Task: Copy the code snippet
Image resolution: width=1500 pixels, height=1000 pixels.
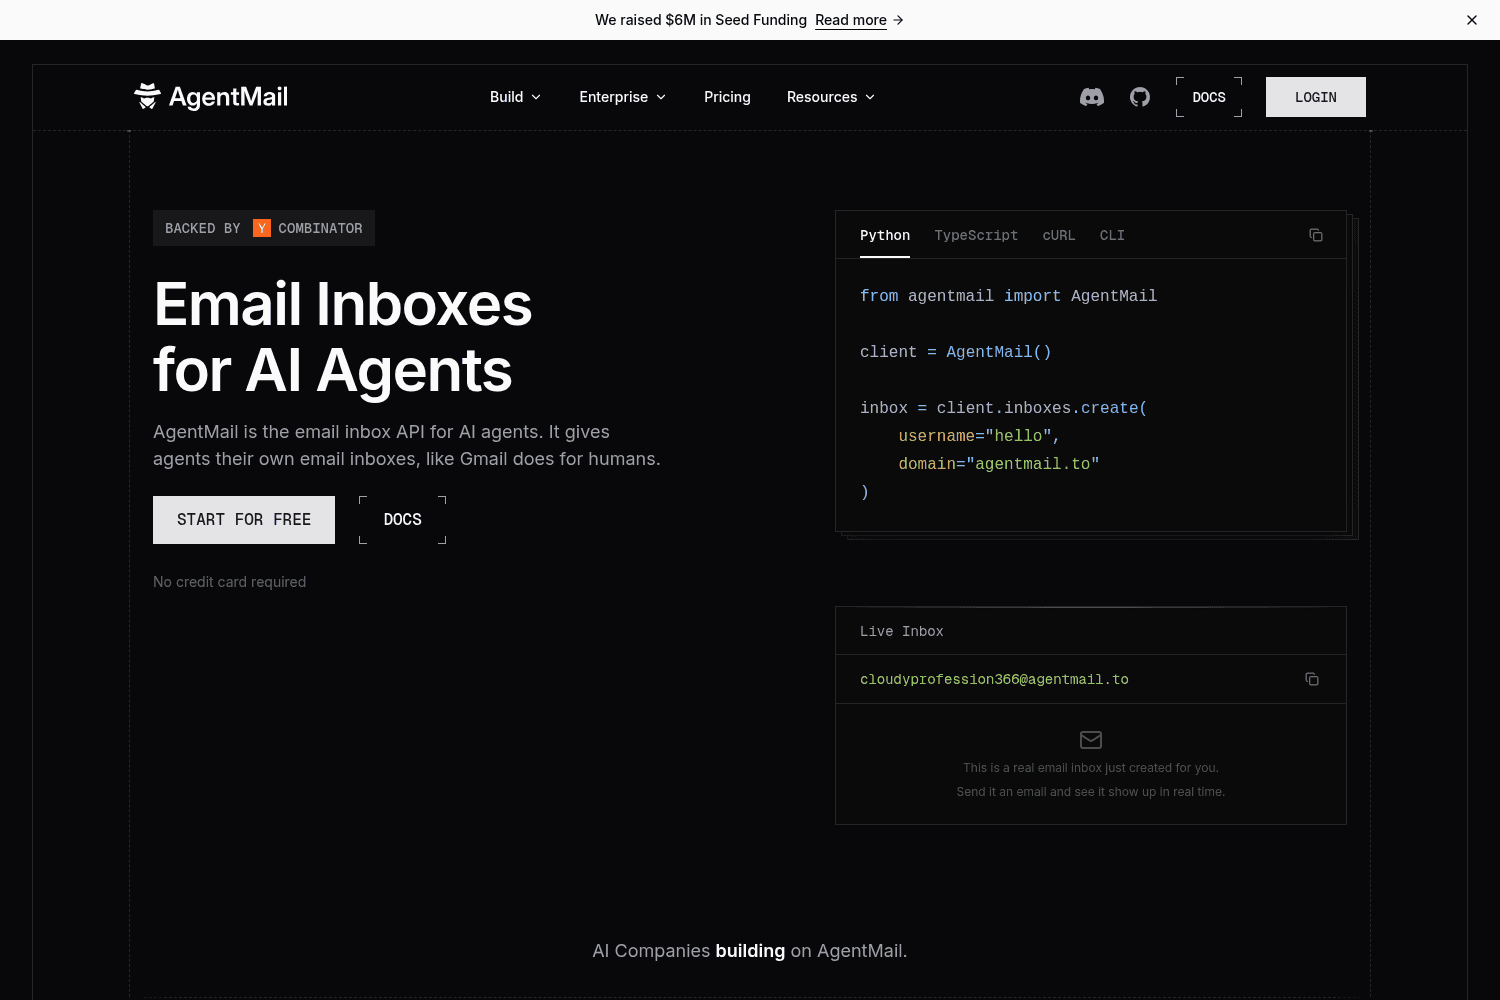Action: (x=1316, y=235)
